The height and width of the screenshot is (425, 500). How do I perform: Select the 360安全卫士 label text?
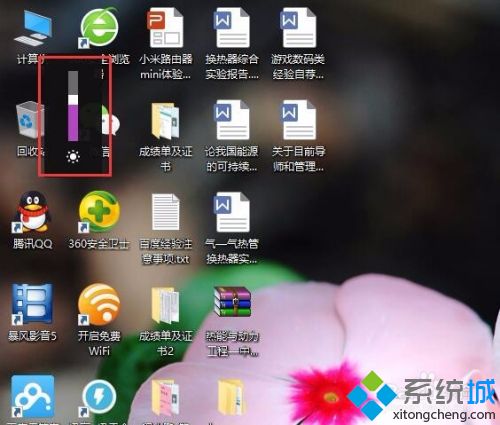coord(99,244)
